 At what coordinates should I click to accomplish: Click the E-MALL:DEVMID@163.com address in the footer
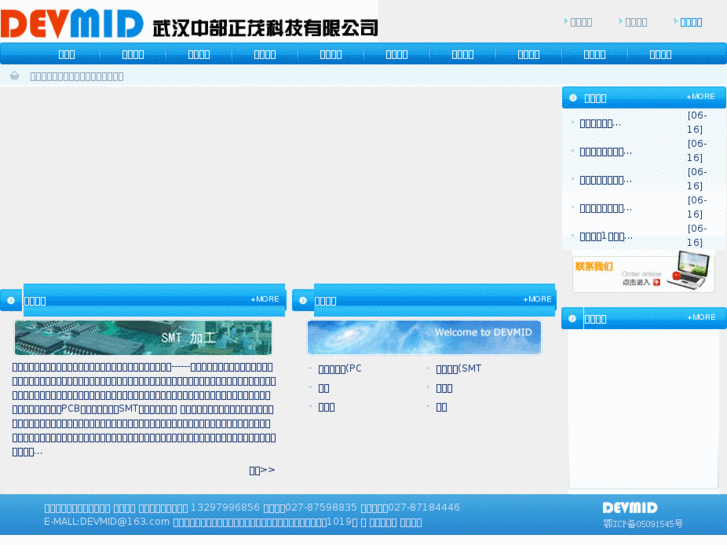click(107, 522)
